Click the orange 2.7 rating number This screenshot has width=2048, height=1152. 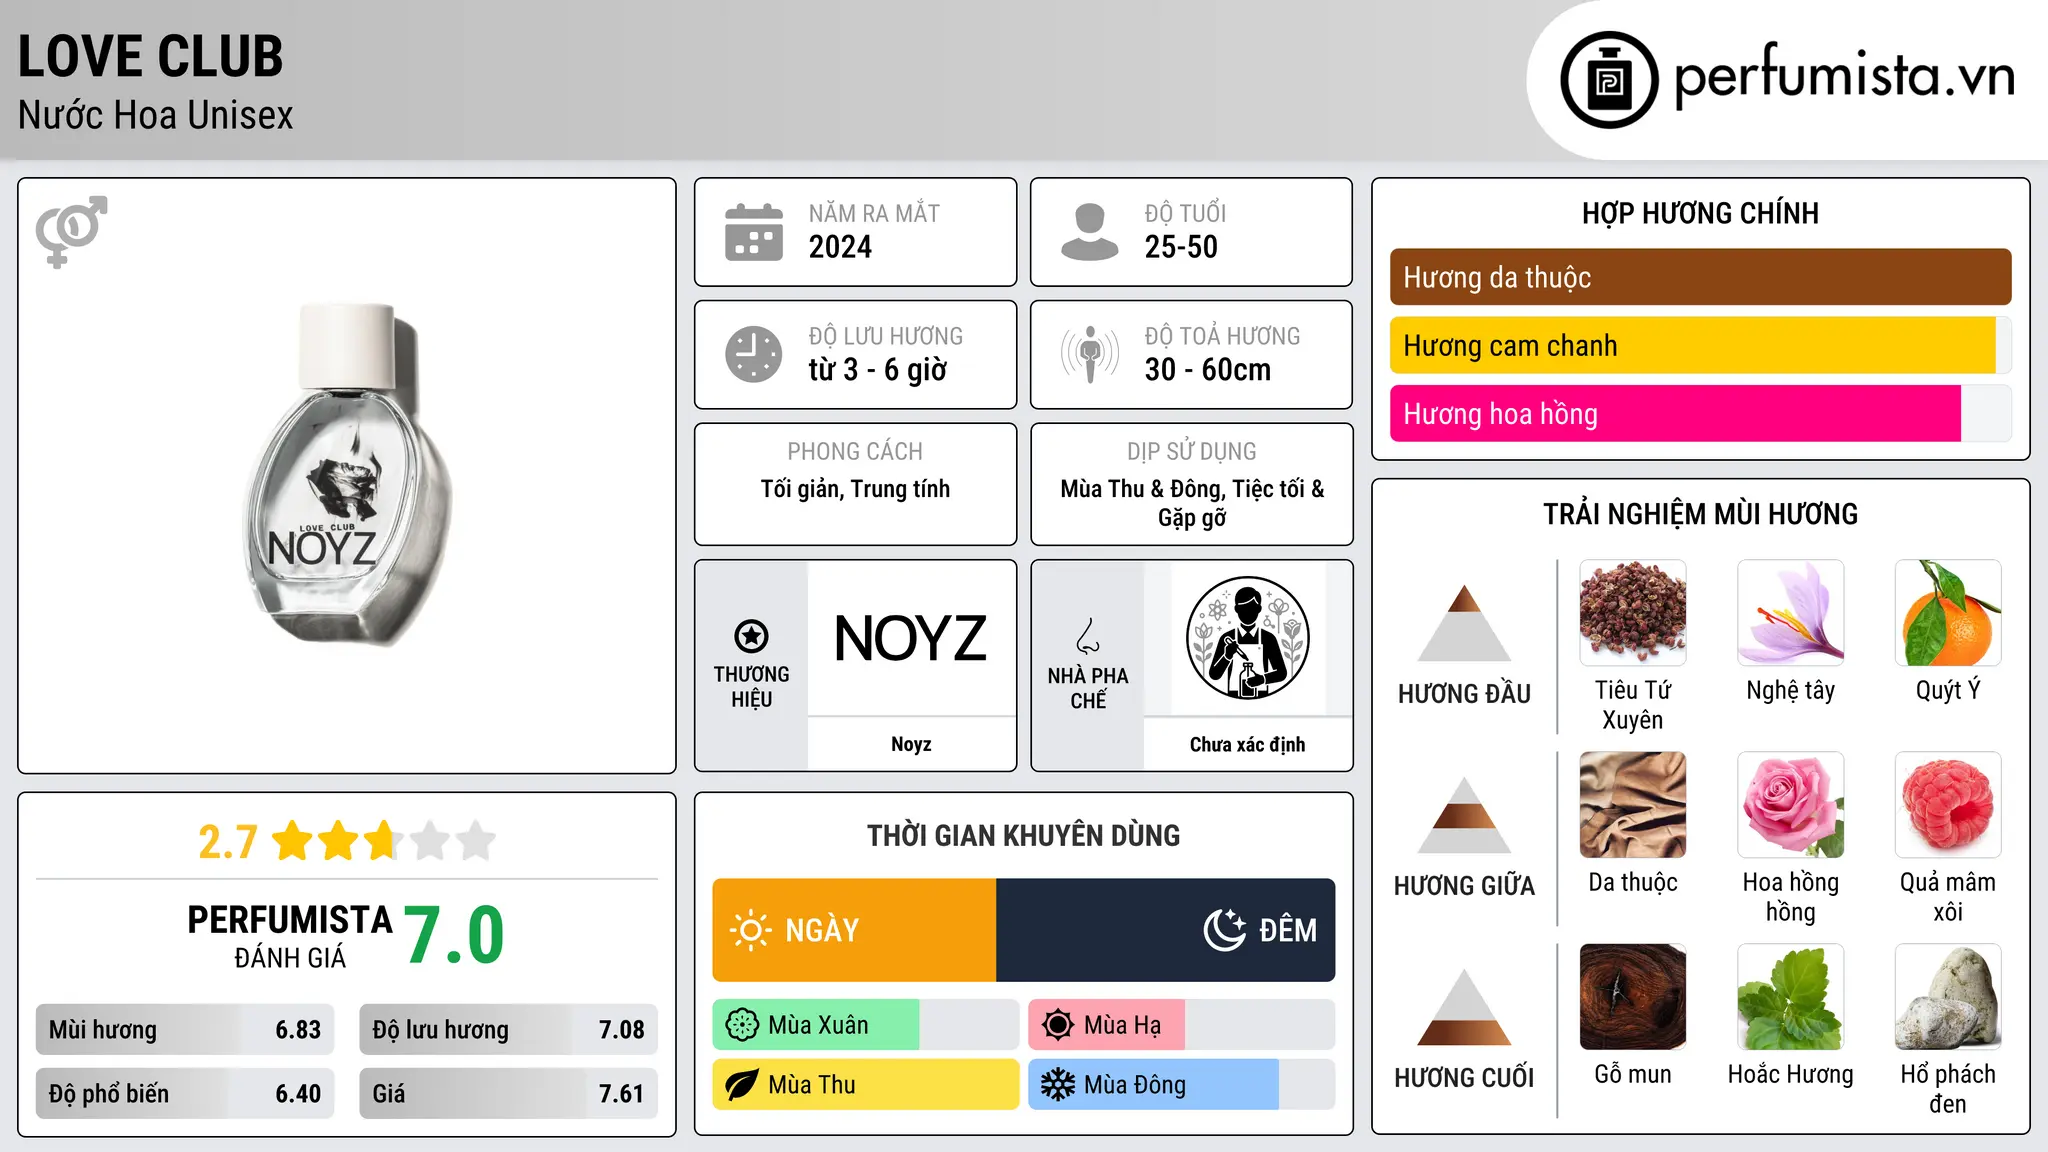228,842
